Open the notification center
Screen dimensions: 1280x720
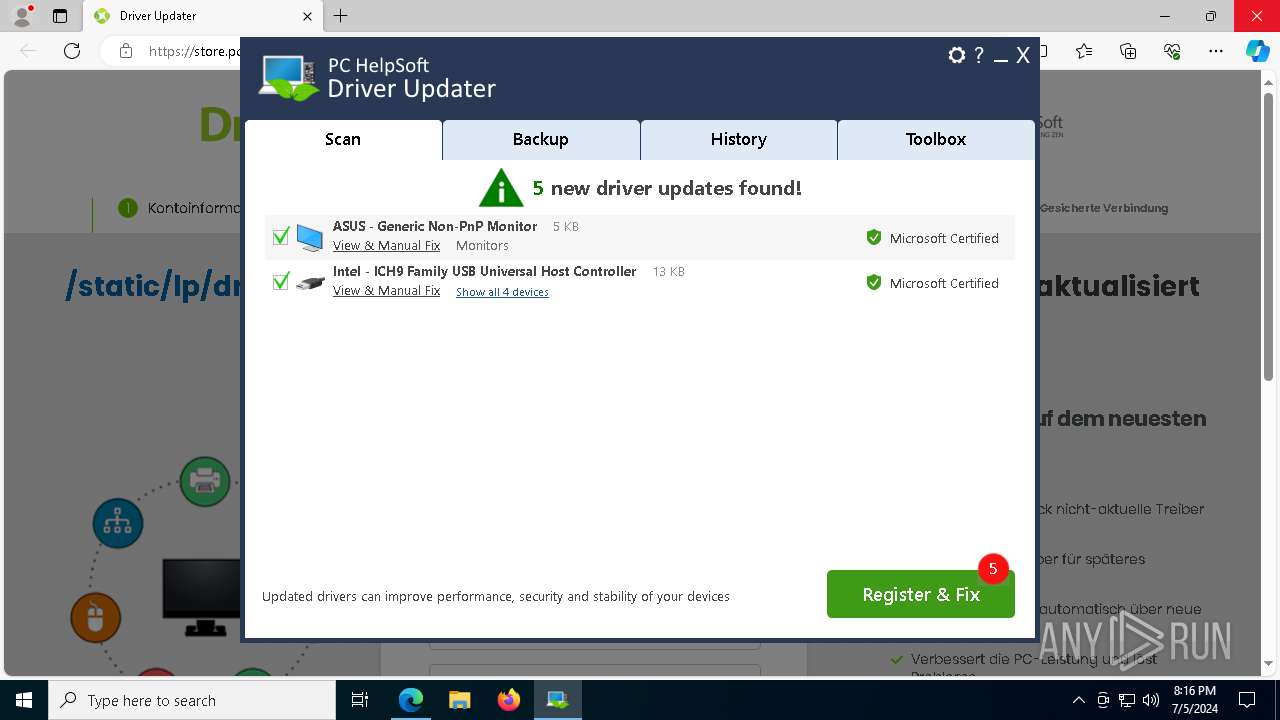click(1247, 700)
